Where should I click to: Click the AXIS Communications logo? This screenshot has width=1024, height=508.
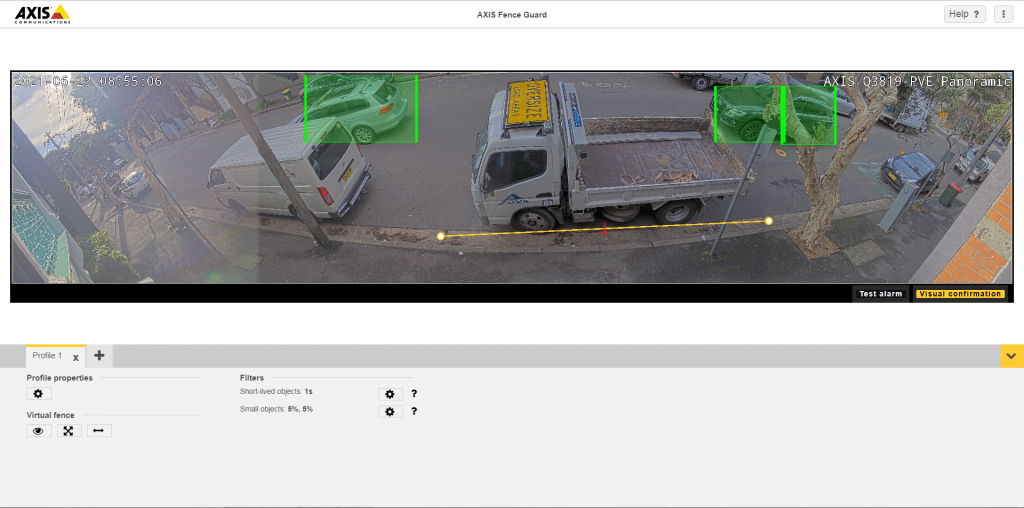[x=42, y=14]
